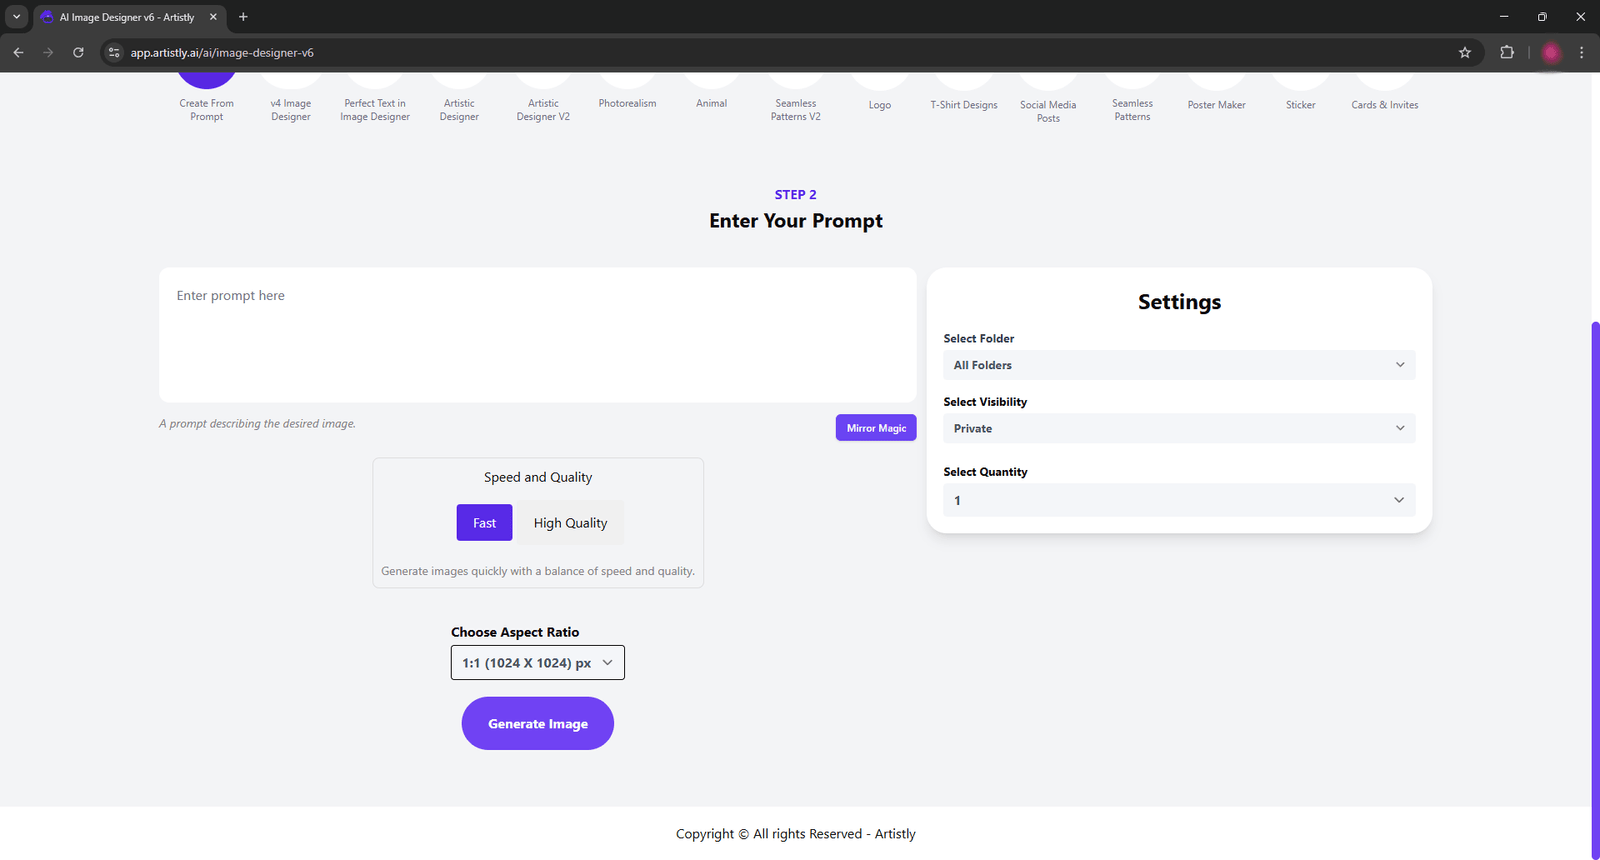This screenshot has height=860, width=1600.
Task: Expand the Select Folder dropdown
Action: point(1178,365)
